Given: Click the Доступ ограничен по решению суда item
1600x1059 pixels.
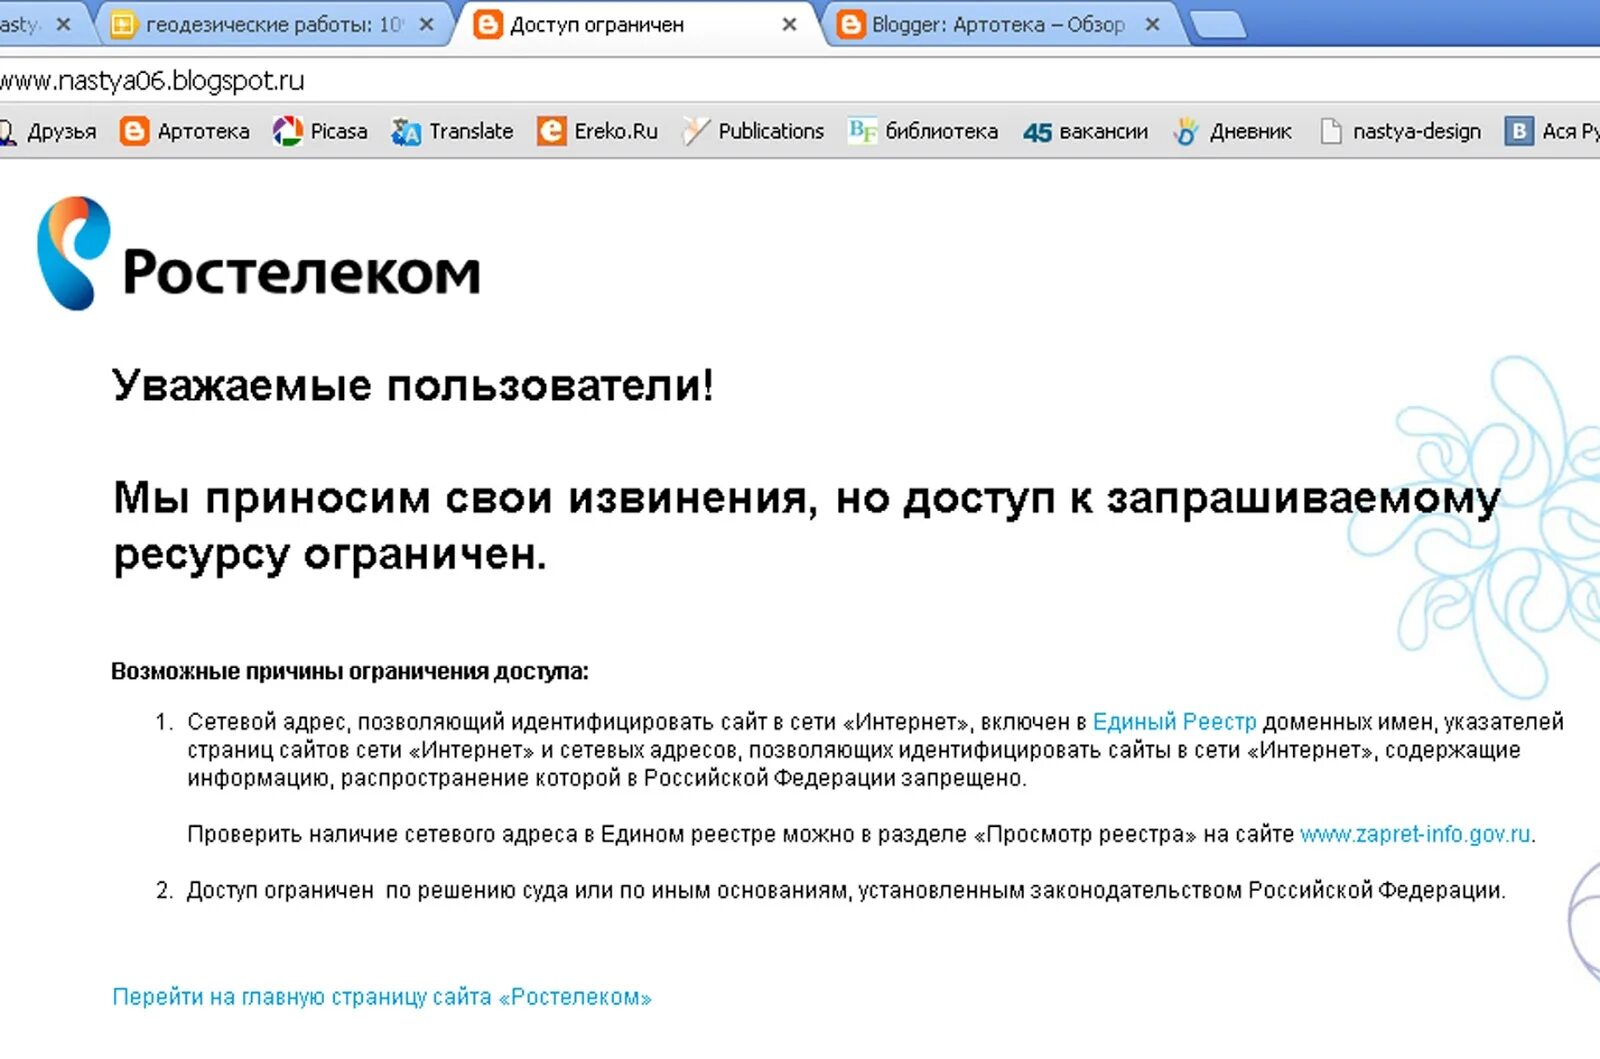Looking at the screenshot, I should coord(845,890).
